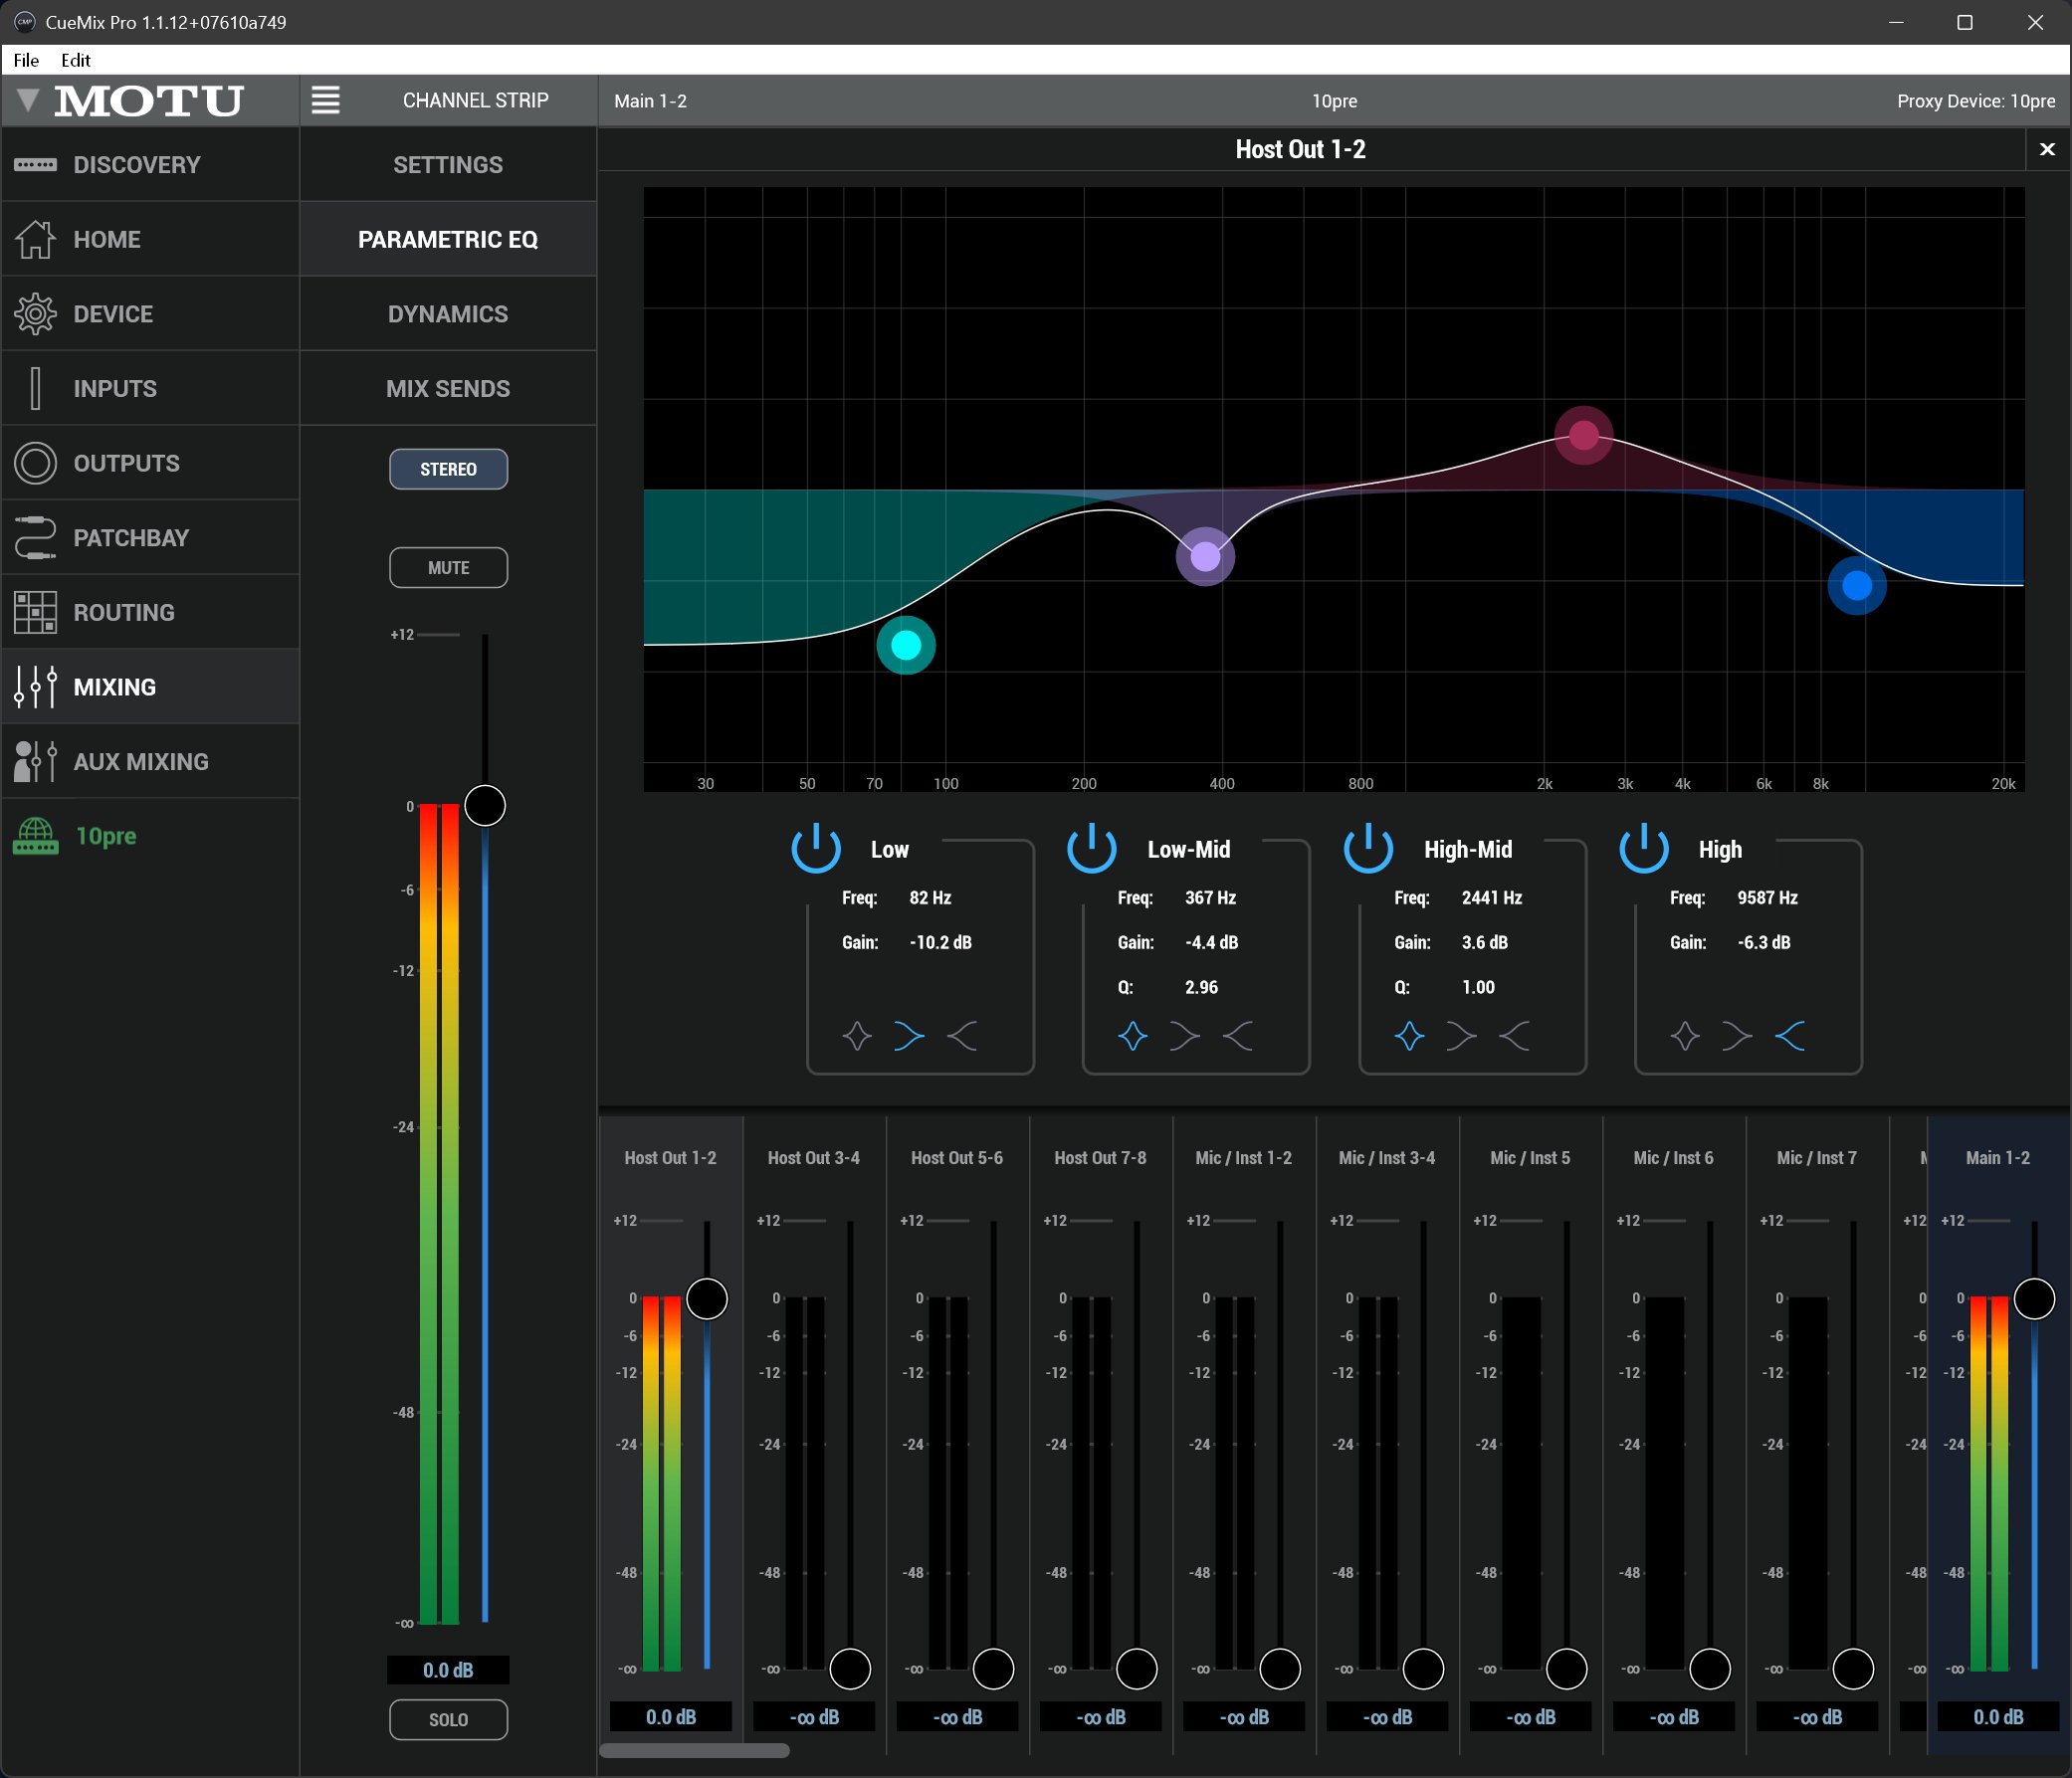This screenshot has width=2072, height=1778.
Task: Select the Mic / Inst 5 channel label
Action: pyautogui.click(x=1530, y=1158)
